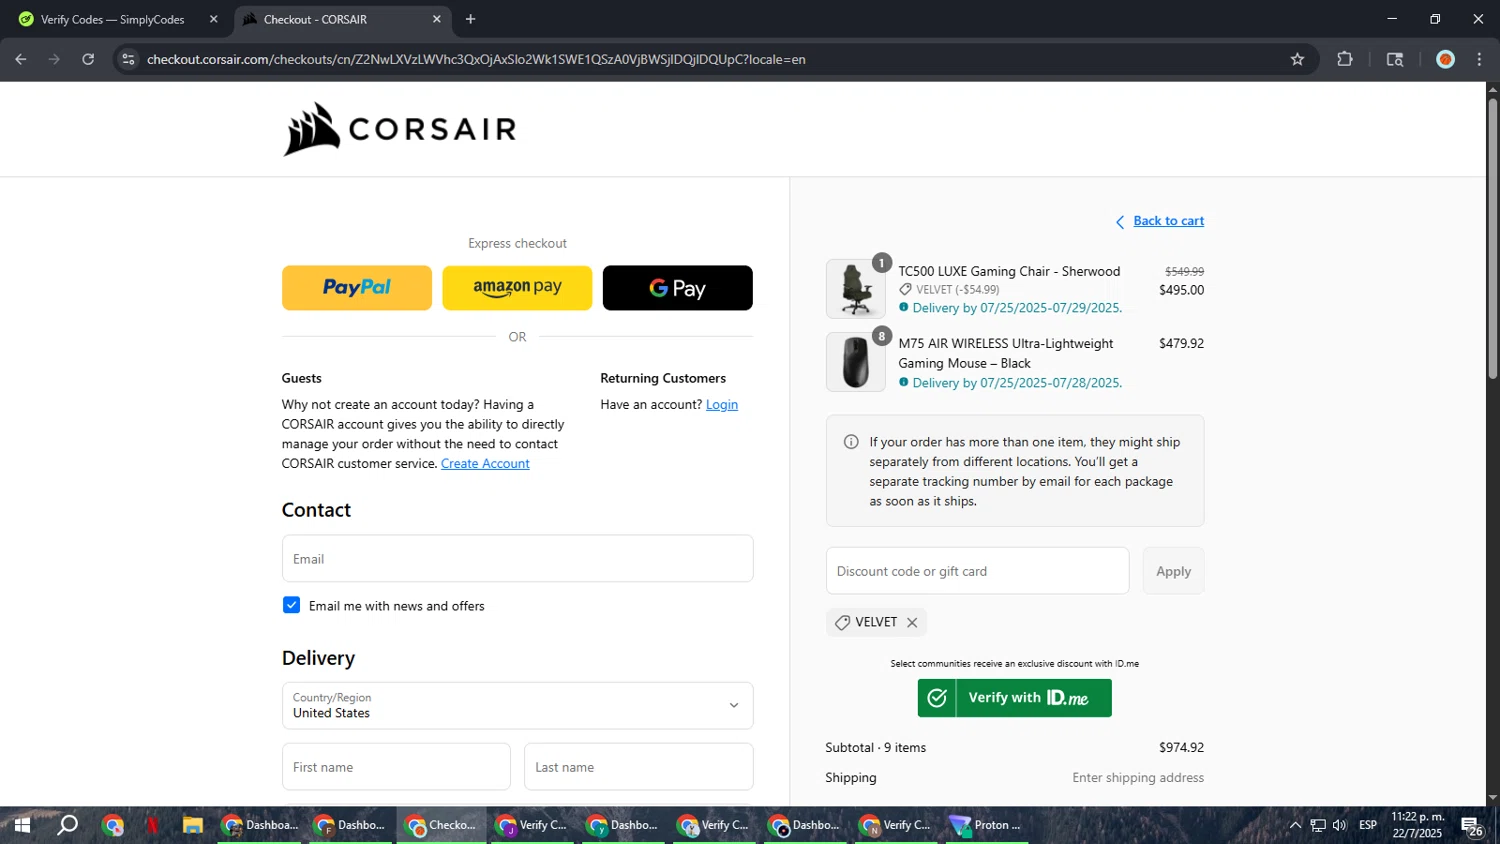Viewport: 1500px width, 844px height.
Task: Click the back chevron beside Back to cart
Action: point(1120,222)
